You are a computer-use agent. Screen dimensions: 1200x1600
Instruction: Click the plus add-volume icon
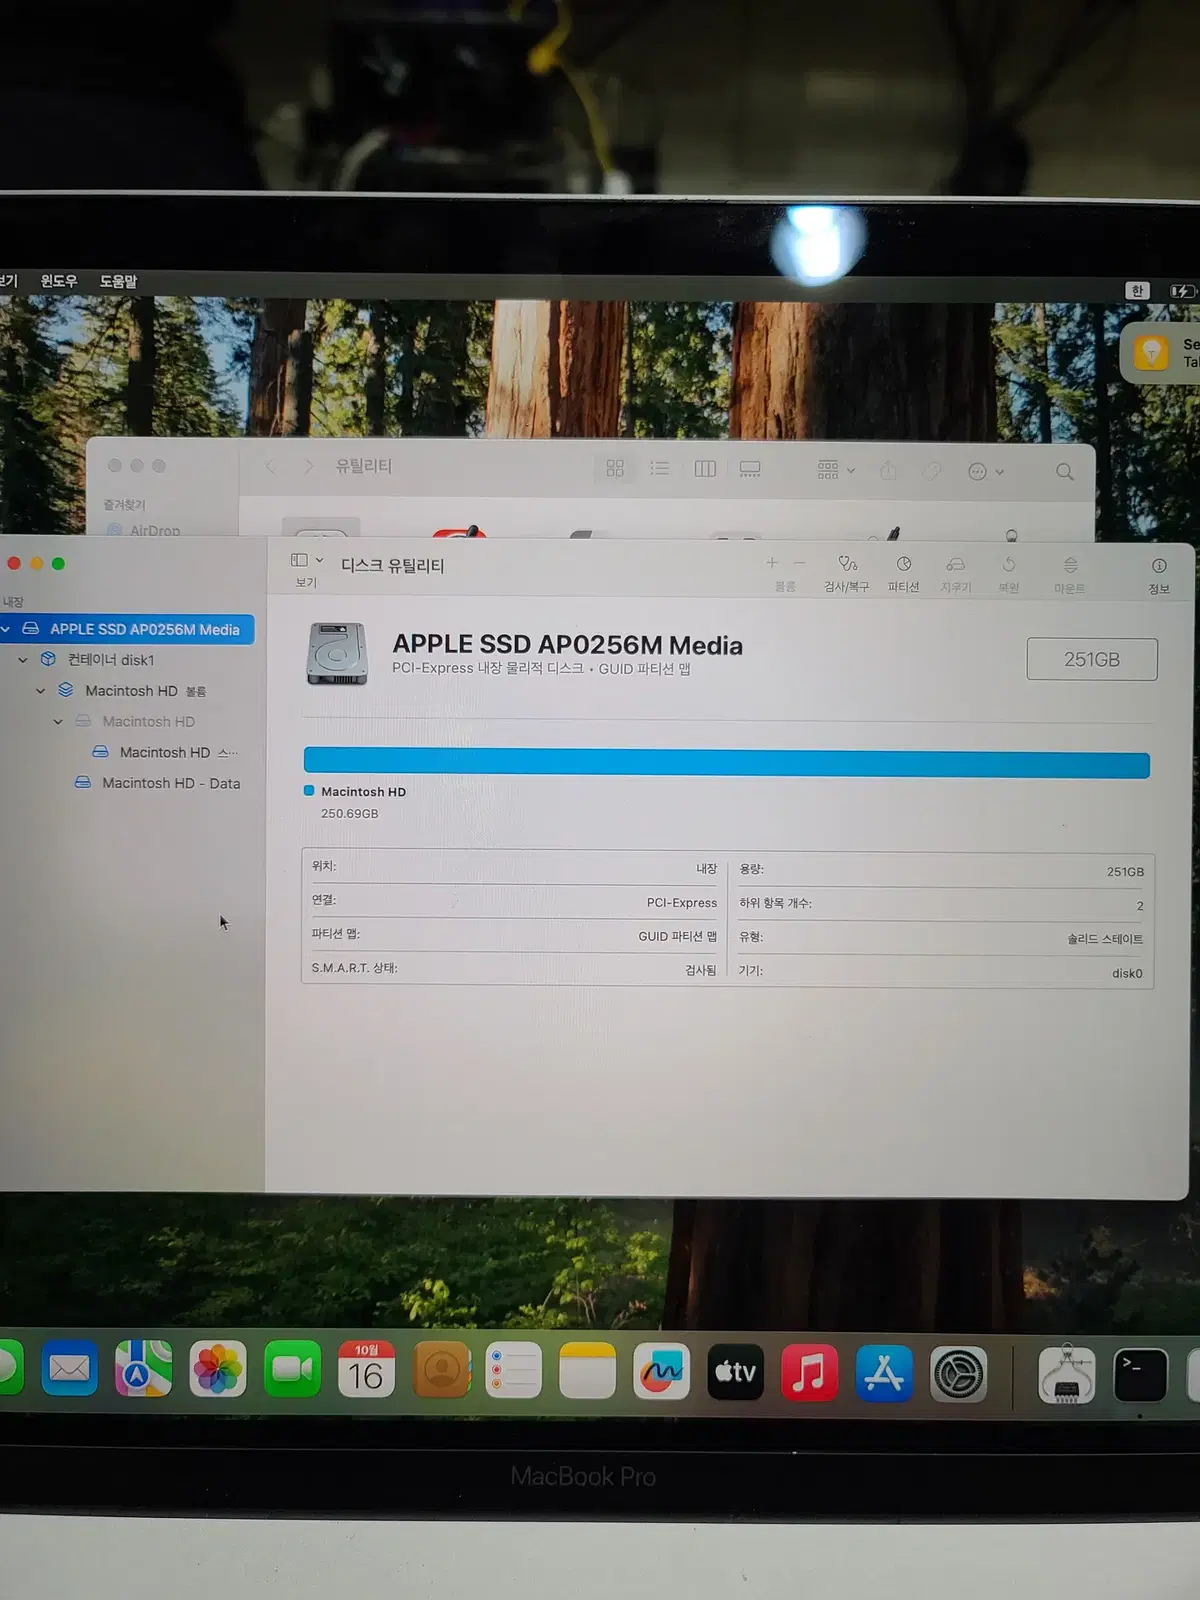pos(772,563)
